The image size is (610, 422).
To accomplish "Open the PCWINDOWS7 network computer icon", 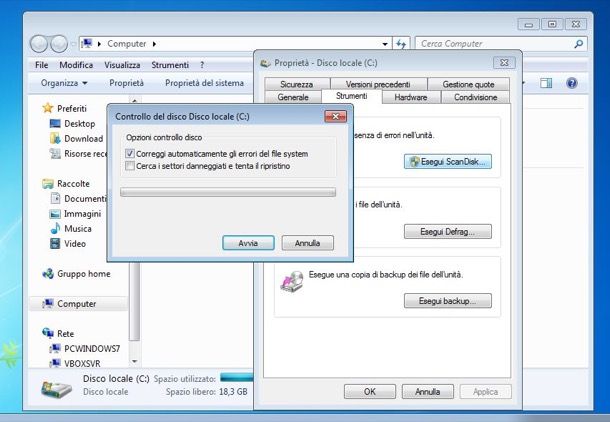I will (55, 348).
